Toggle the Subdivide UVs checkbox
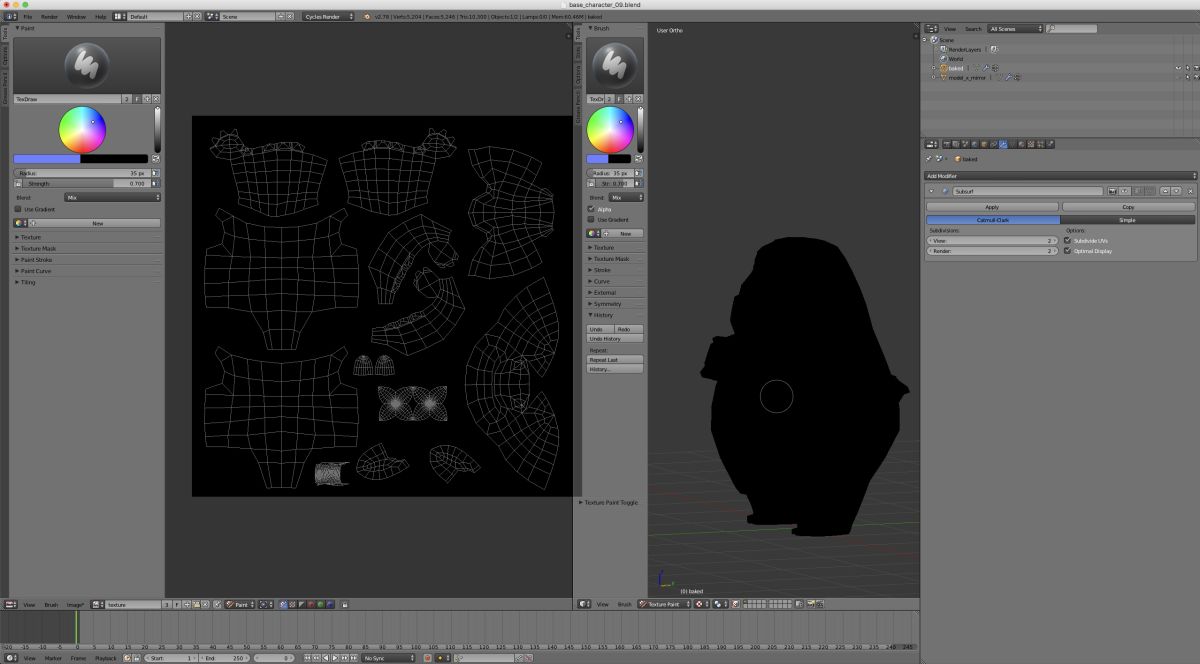The image size is (1200, 664). 1068,241
